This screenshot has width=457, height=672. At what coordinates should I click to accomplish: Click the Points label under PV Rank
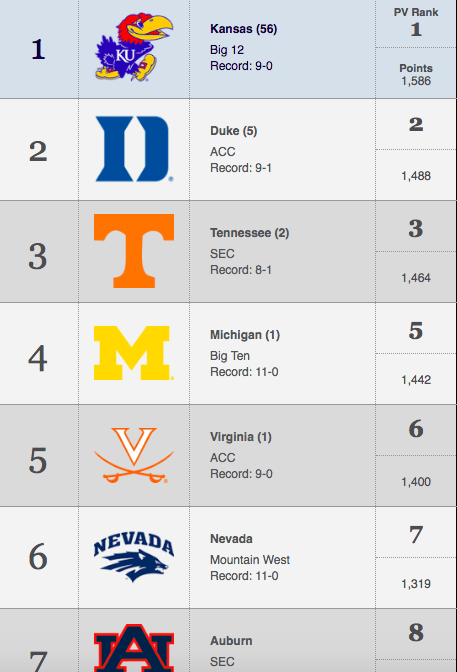(x=416, y=68)
